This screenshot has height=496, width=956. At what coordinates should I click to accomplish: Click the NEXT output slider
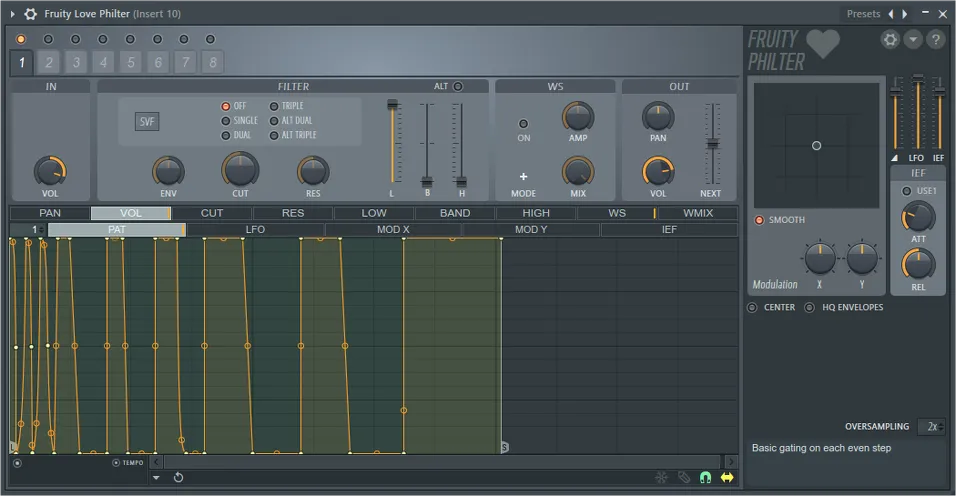tap(712, 144)
